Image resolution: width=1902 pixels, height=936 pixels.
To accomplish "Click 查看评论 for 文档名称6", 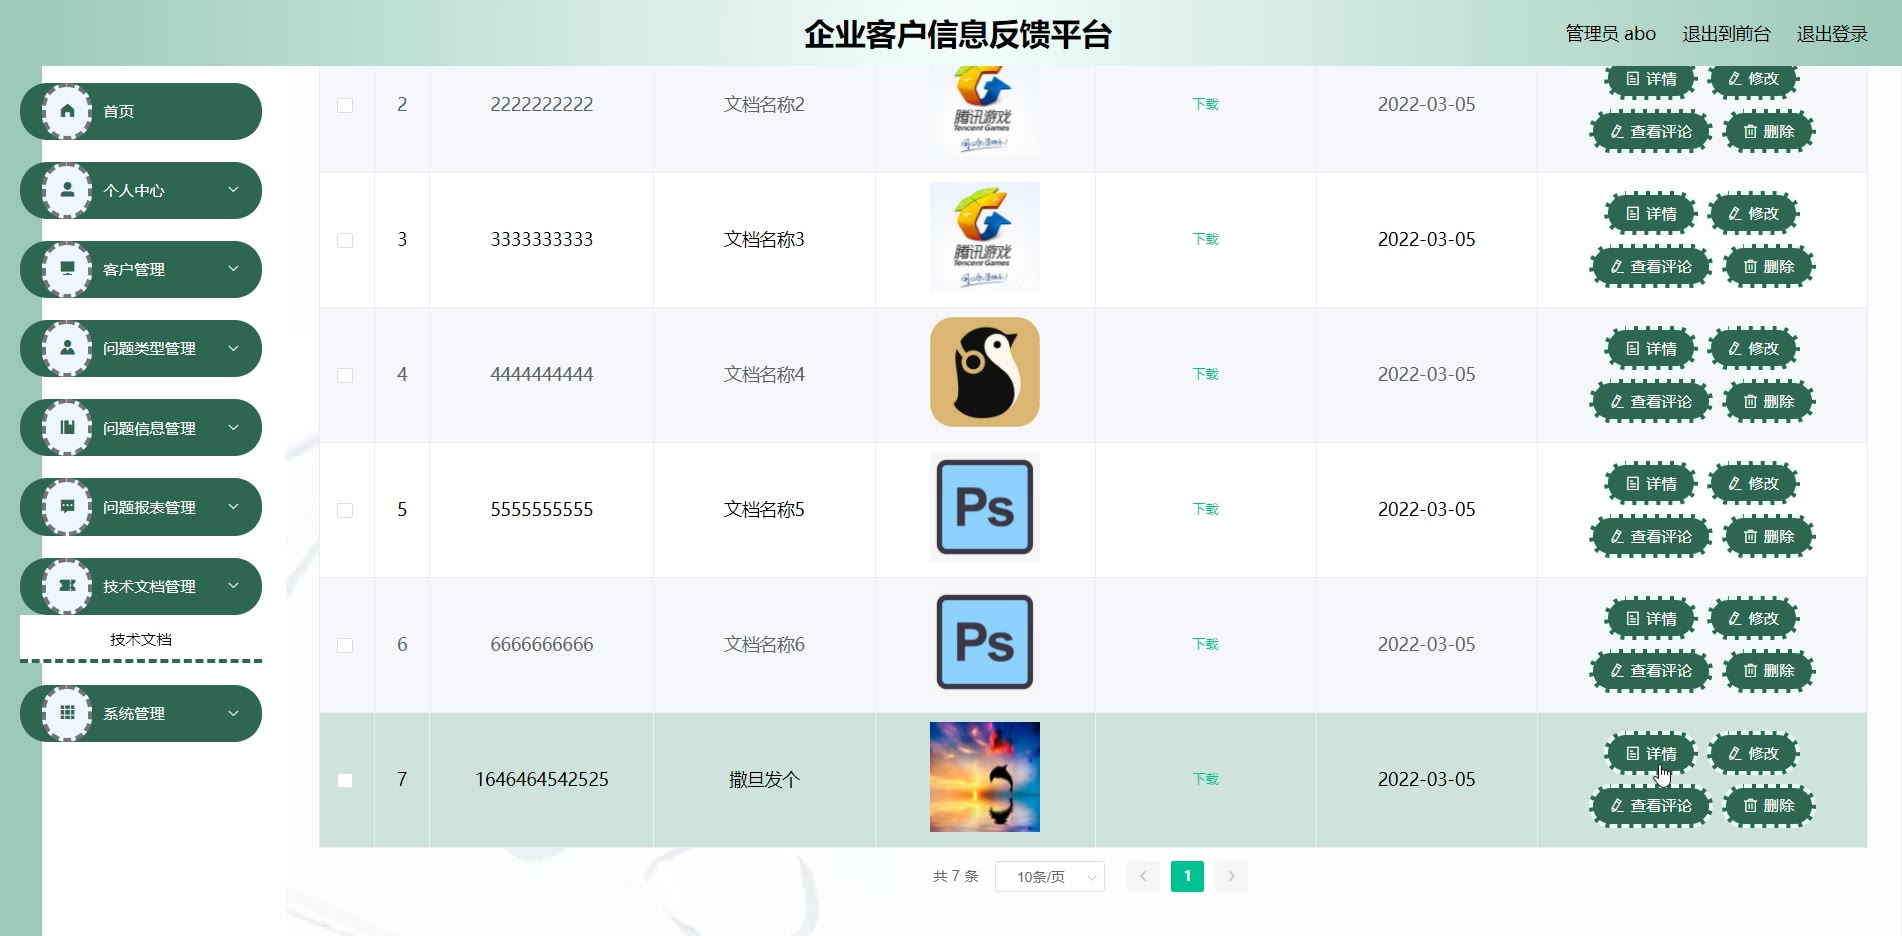I will pyautogui.click(x=1651, y=671).
